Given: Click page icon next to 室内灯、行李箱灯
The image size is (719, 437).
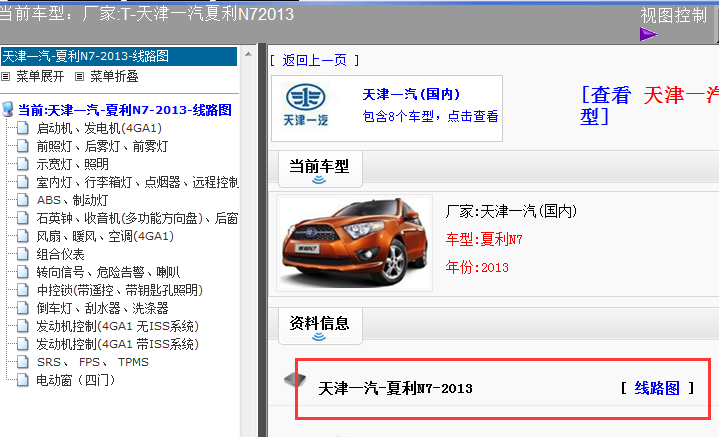Looking at the screenshot, I should pyautogui.click(x=22, y=182).
